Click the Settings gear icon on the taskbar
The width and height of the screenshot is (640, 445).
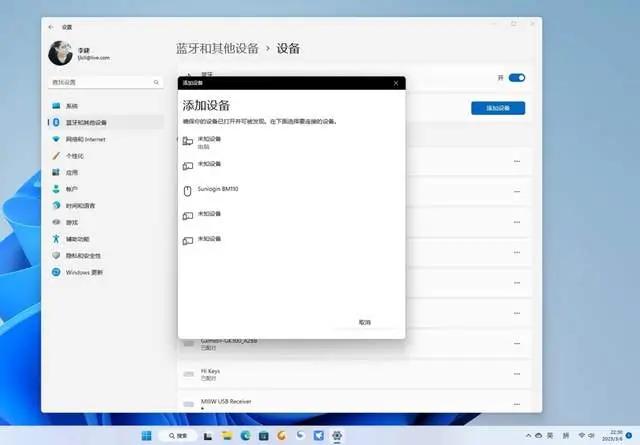[337, 436]
